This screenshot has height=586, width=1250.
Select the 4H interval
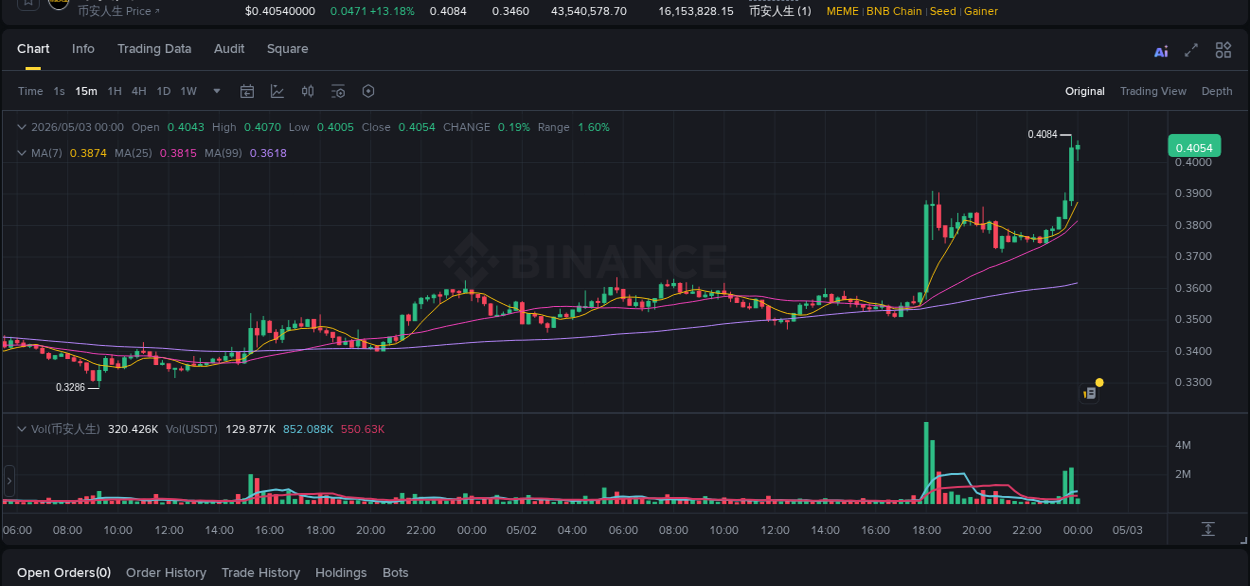[138, 91]
